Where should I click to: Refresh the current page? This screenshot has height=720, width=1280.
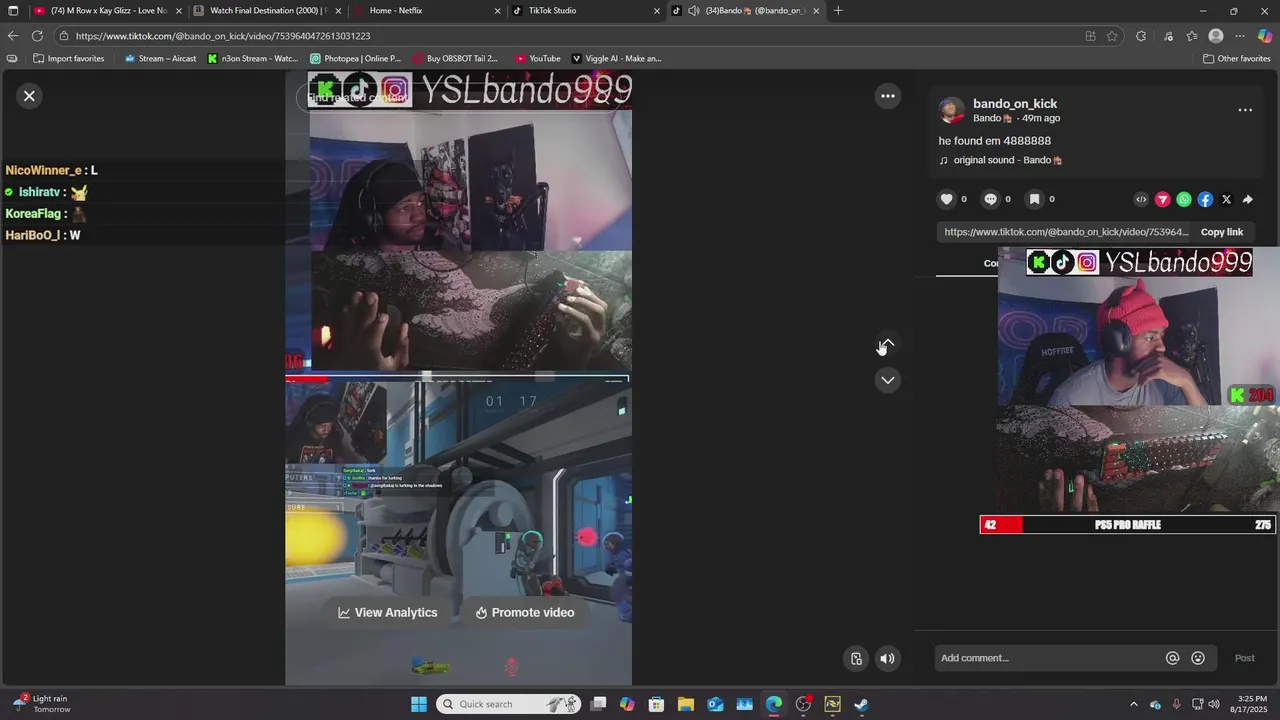[x=37, y=36]
